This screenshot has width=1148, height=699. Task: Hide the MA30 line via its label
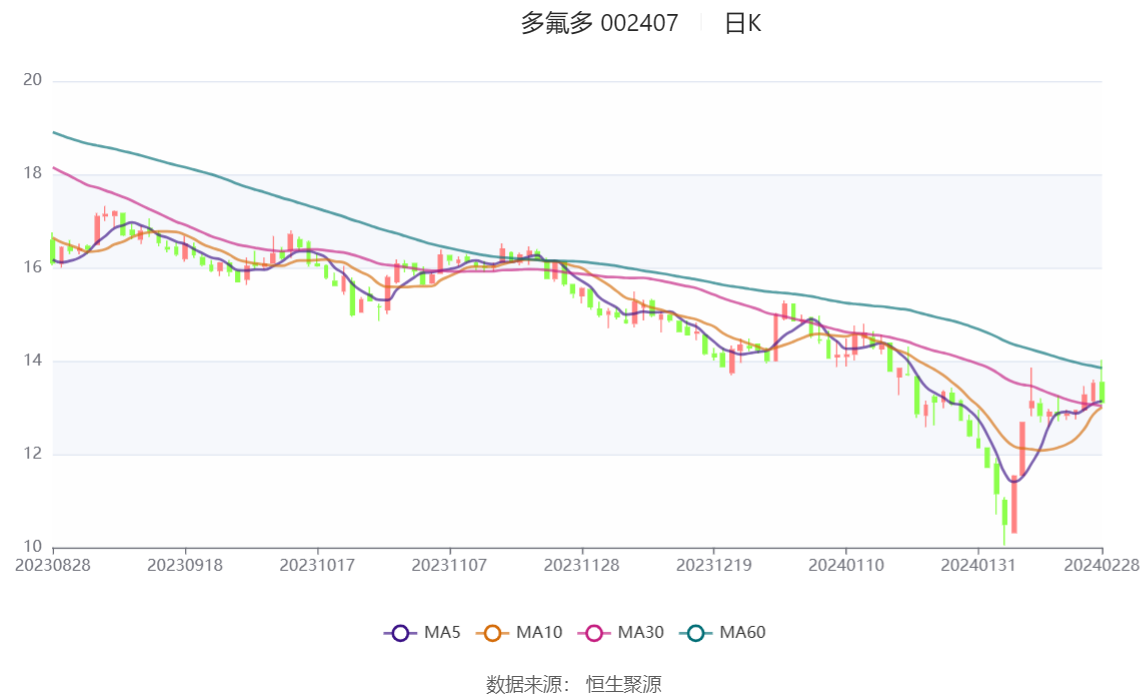click(641, 632)
